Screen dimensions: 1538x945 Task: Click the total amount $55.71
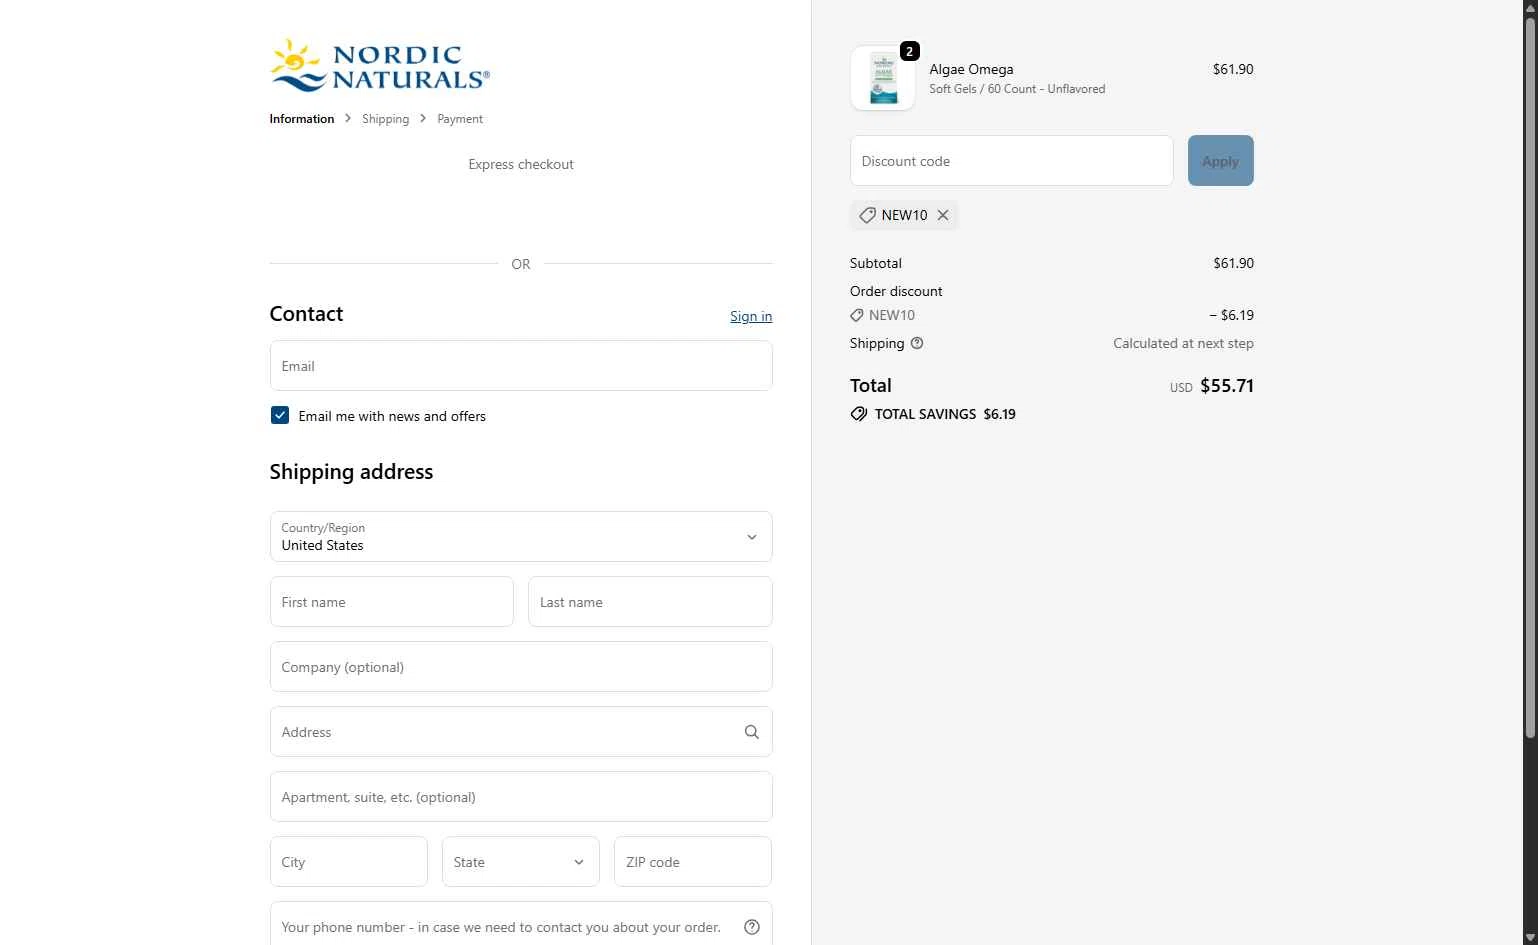(x=1227, y=386)
